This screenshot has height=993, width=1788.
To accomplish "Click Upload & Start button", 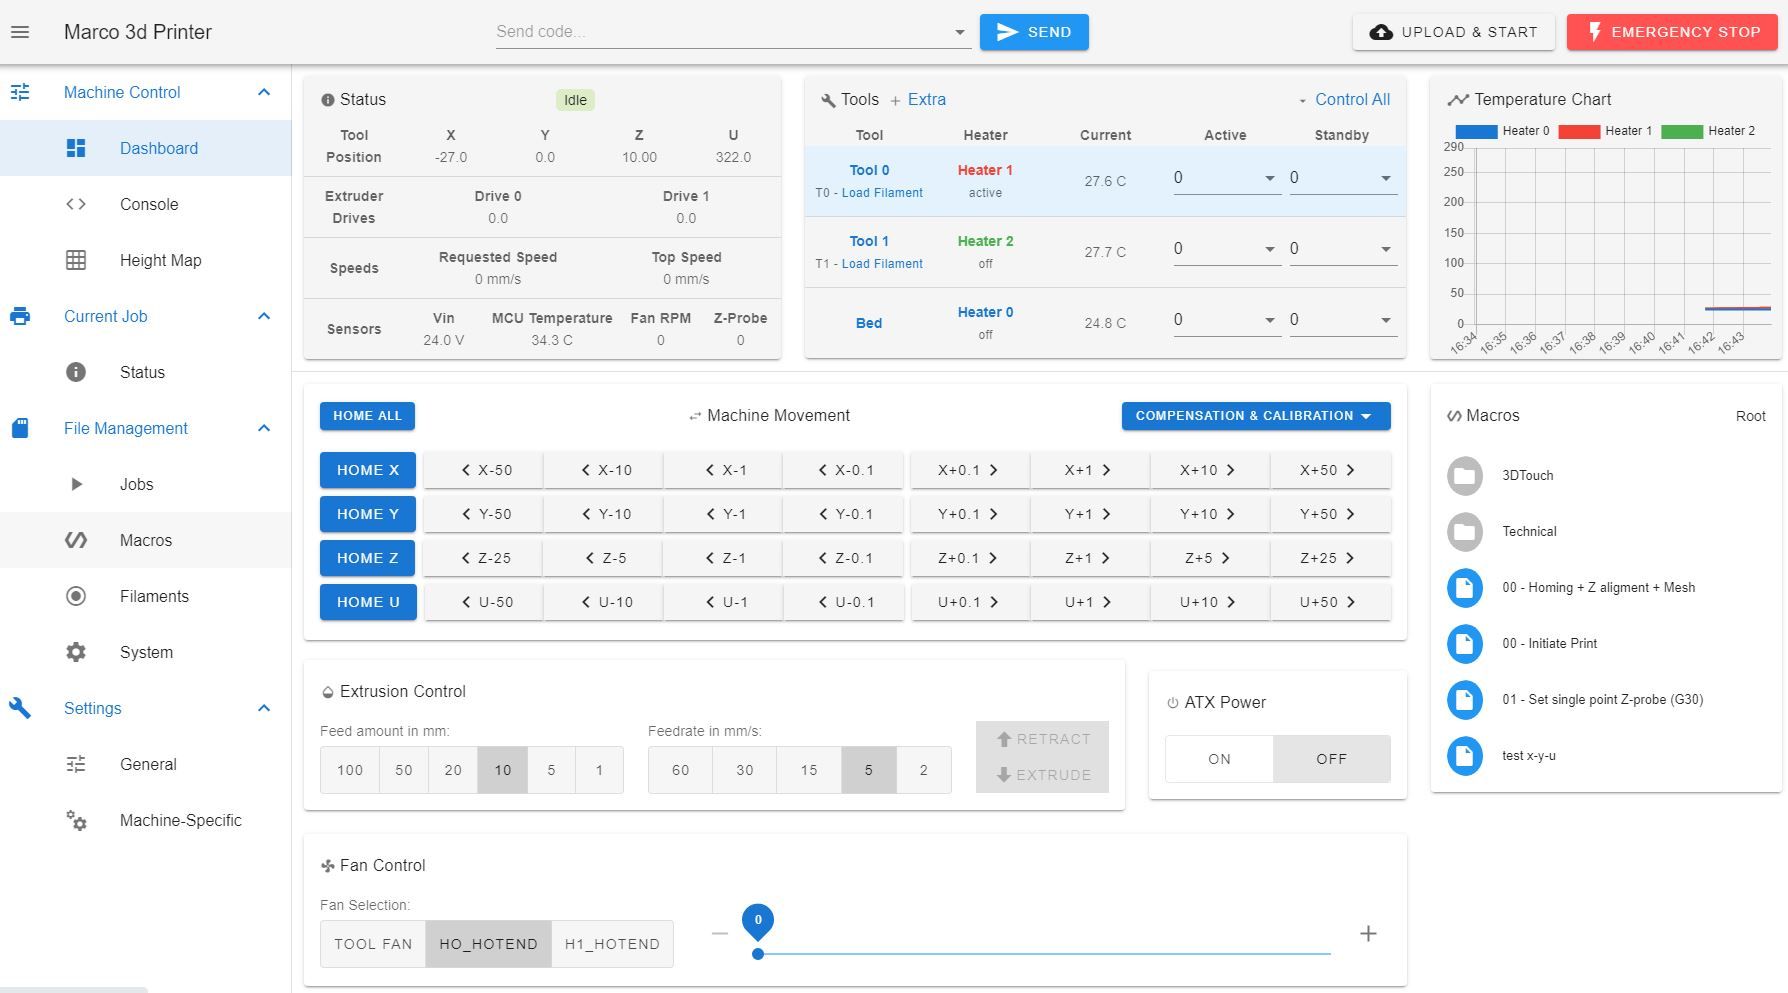I will [1453, 32].
